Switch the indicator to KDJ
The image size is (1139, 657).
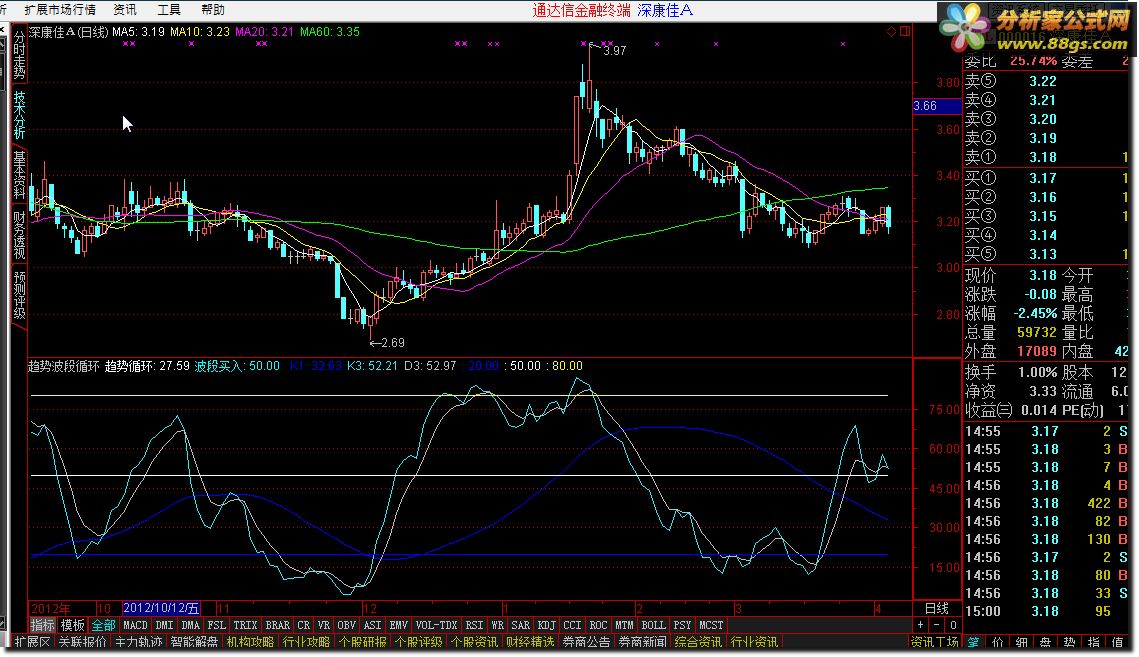click(547, 625)
